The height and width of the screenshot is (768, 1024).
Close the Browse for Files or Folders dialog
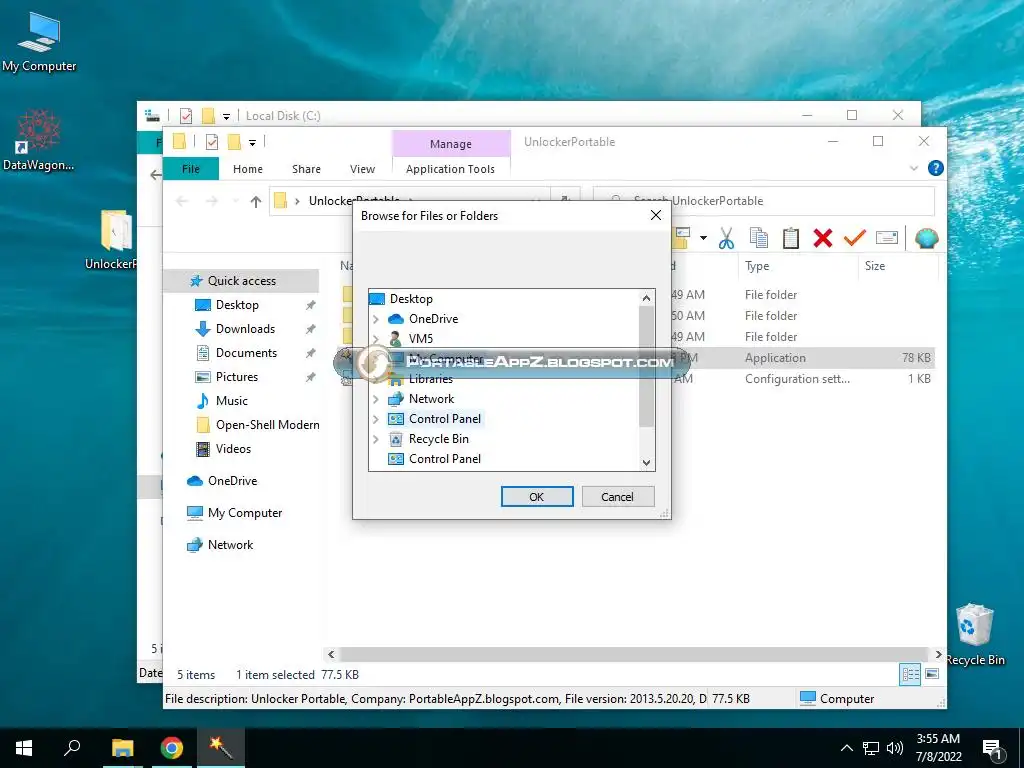(x=656, y=216)
